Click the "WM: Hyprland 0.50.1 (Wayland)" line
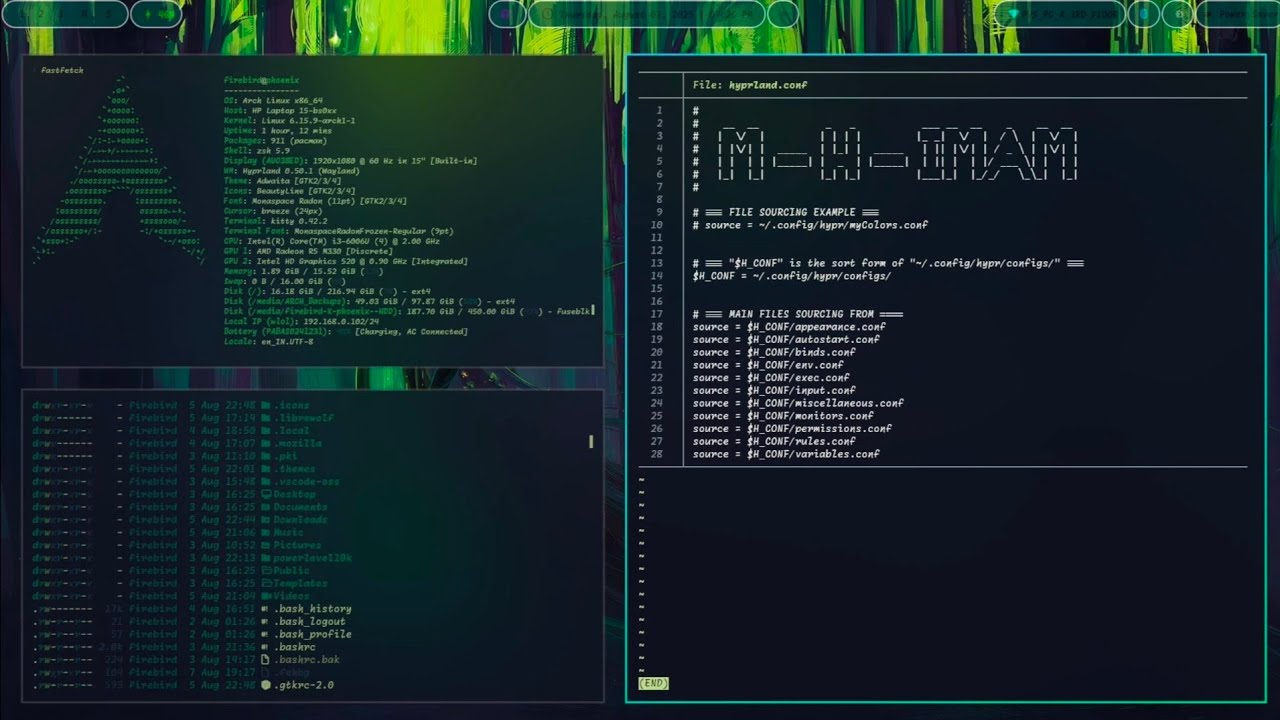Screen dimensions: 1280x720 (x=292, y=171)
